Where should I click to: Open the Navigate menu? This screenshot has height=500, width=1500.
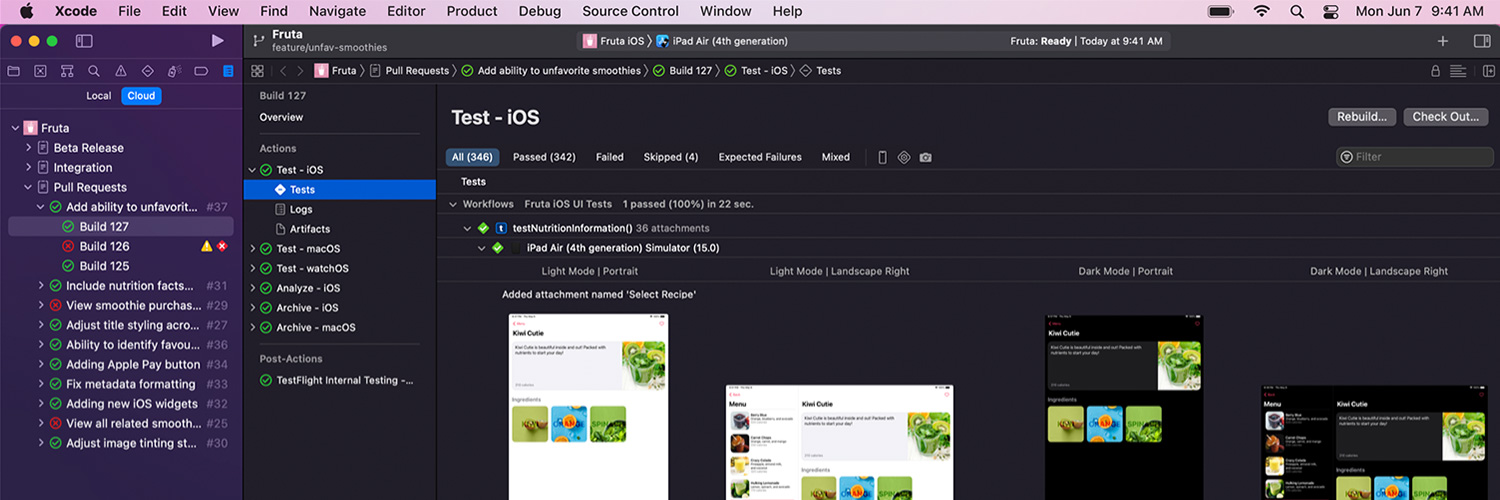337,12
